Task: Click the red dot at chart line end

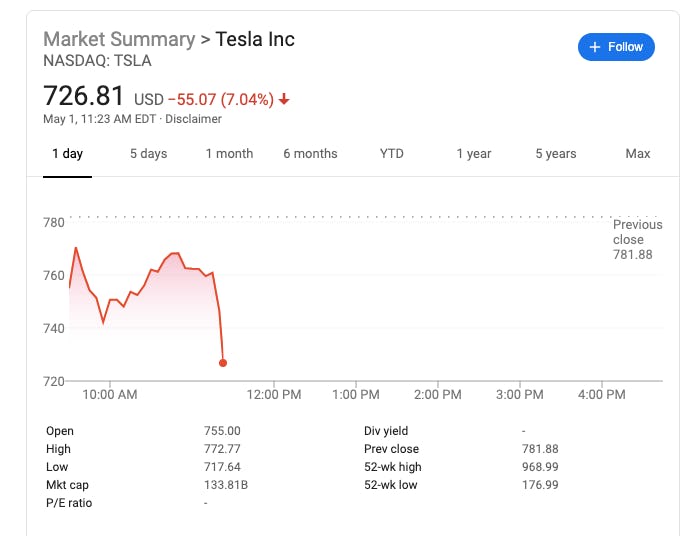Action: pyautogui.click(x=223, y=363)
